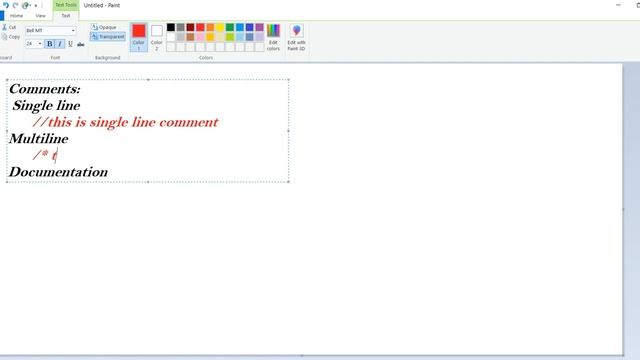The width and height of the screenshot is (640, 360).
Task: Pick the light turquoise color swatch
Action: click(x=240, y=37)
